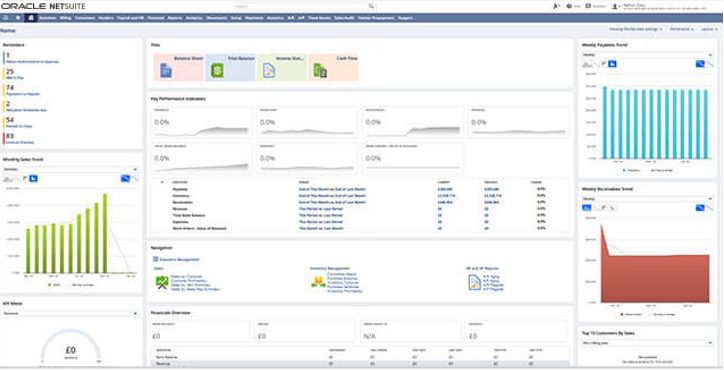This screenshot has width=724, height=370.
Task: Click the Help question mark icon
Action: [x=569, y=6]
